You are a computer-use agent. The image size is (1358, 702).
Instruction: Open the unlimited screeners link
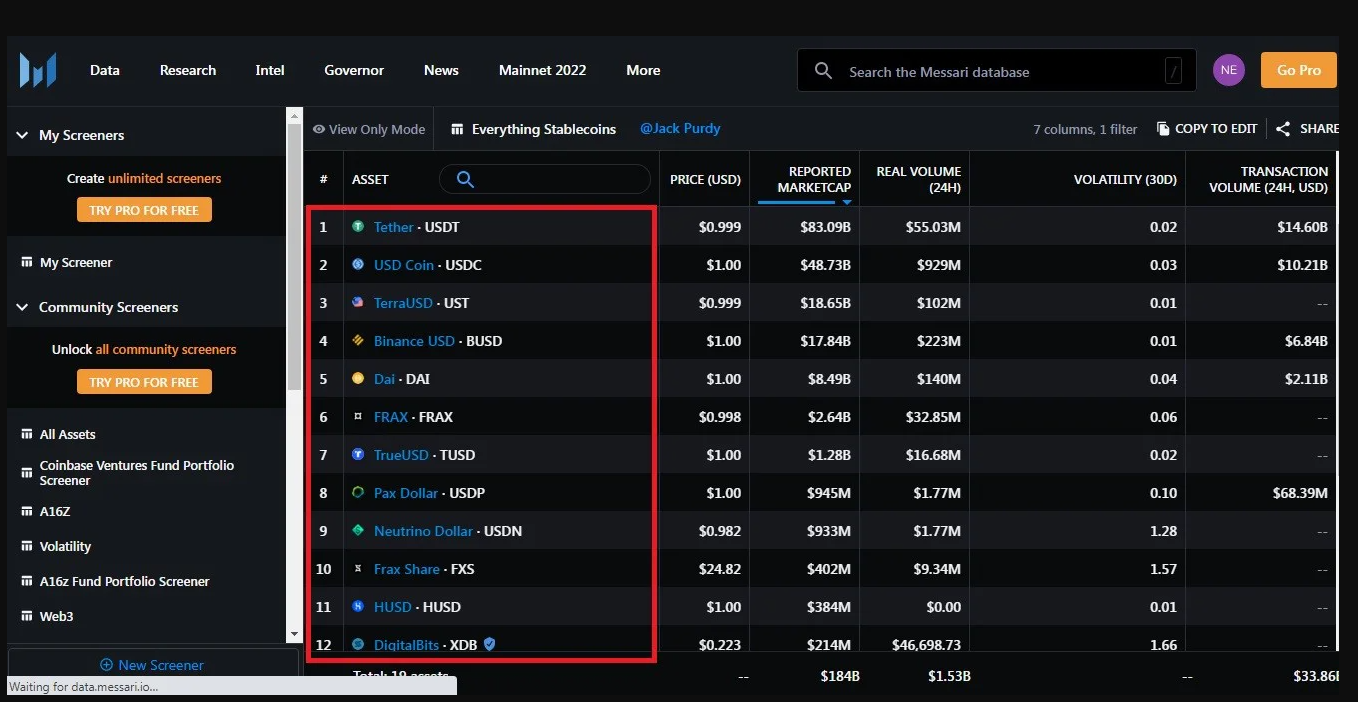[165, 178]
